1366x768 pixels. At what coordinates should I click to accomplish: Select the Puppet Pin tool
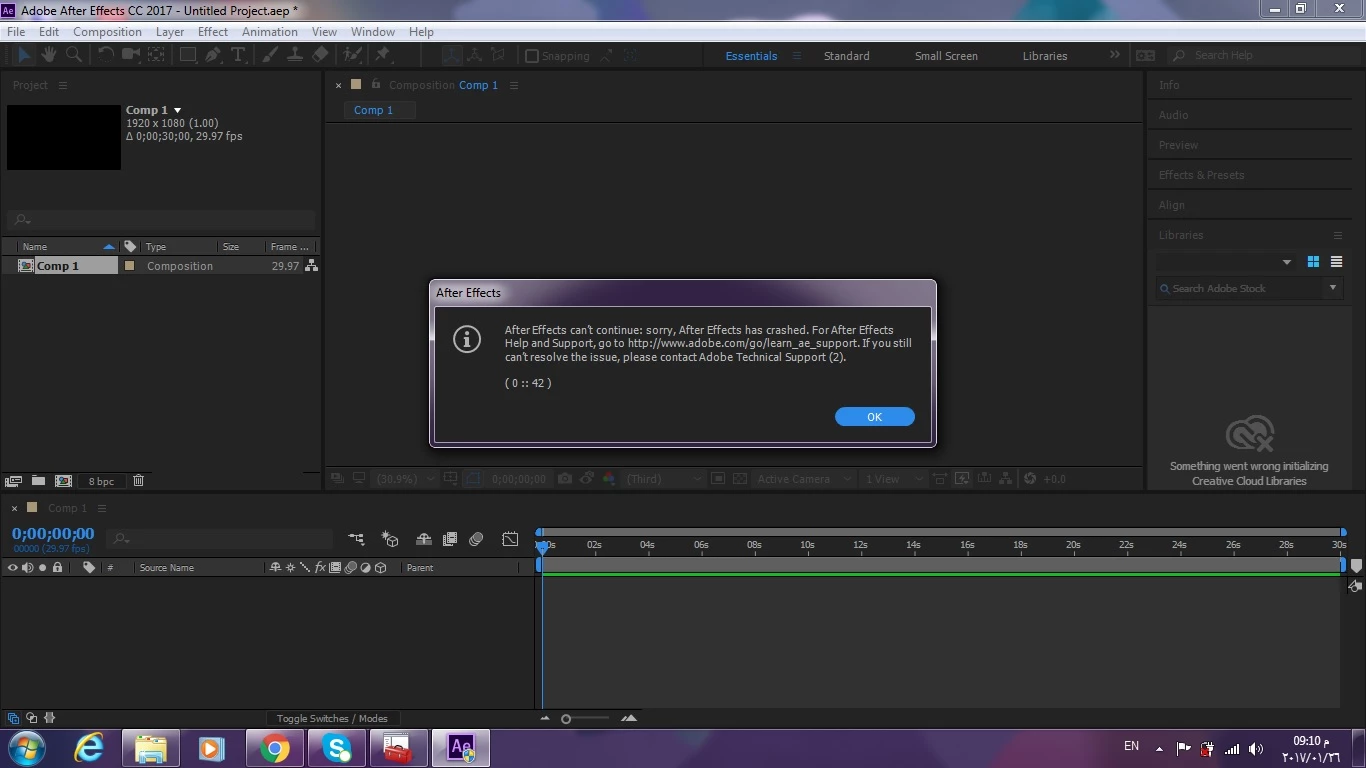click(x=383, y=55)
